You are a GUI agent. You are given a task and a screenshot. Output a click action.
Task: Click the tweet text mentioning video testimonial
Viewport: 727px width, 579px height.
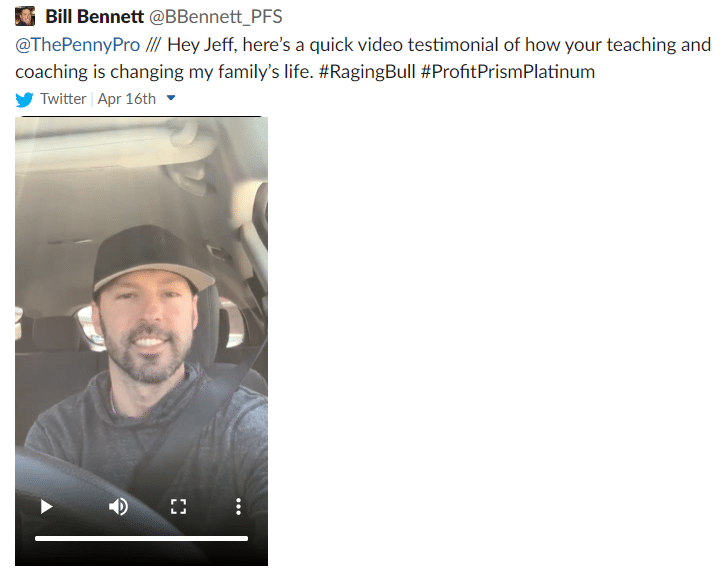[x=363, y=58]
